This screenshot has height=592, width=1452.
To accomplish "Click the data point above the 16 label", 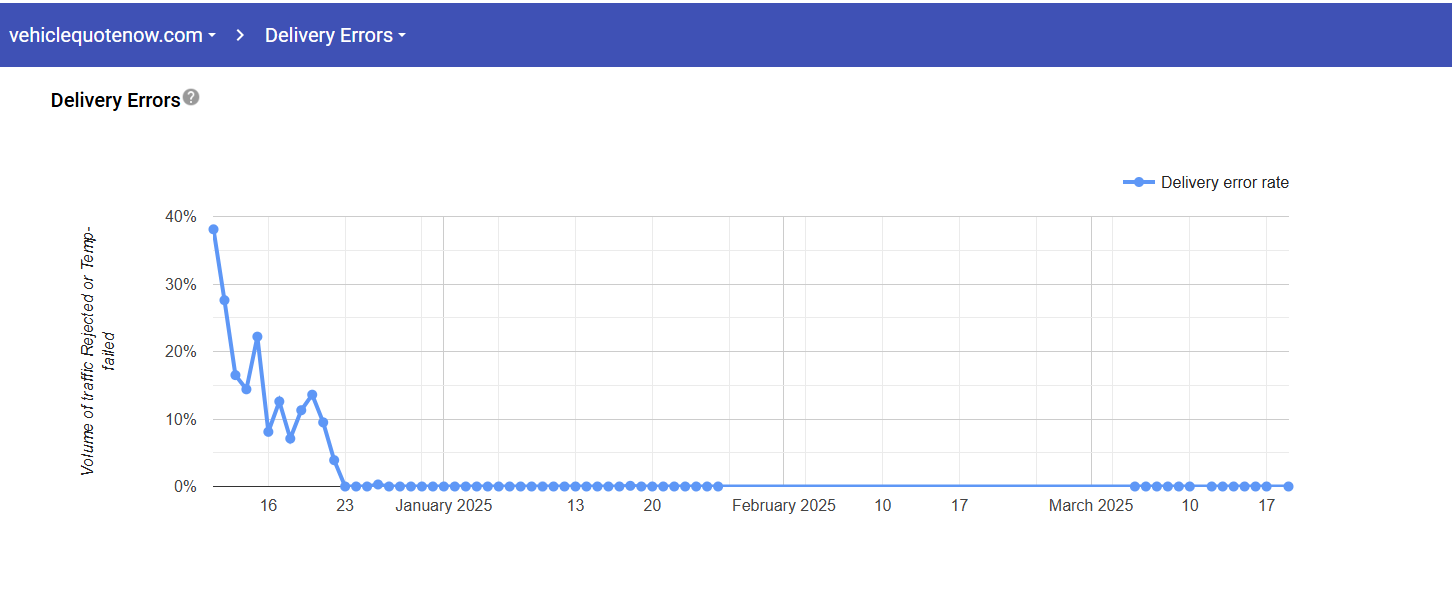I will tap(268, 432).
